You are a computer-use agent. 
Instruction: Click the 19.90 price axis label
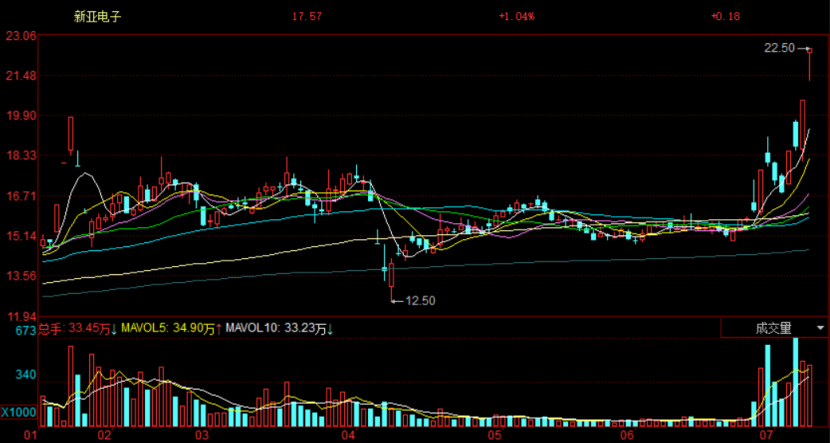[x=21, y=116]
